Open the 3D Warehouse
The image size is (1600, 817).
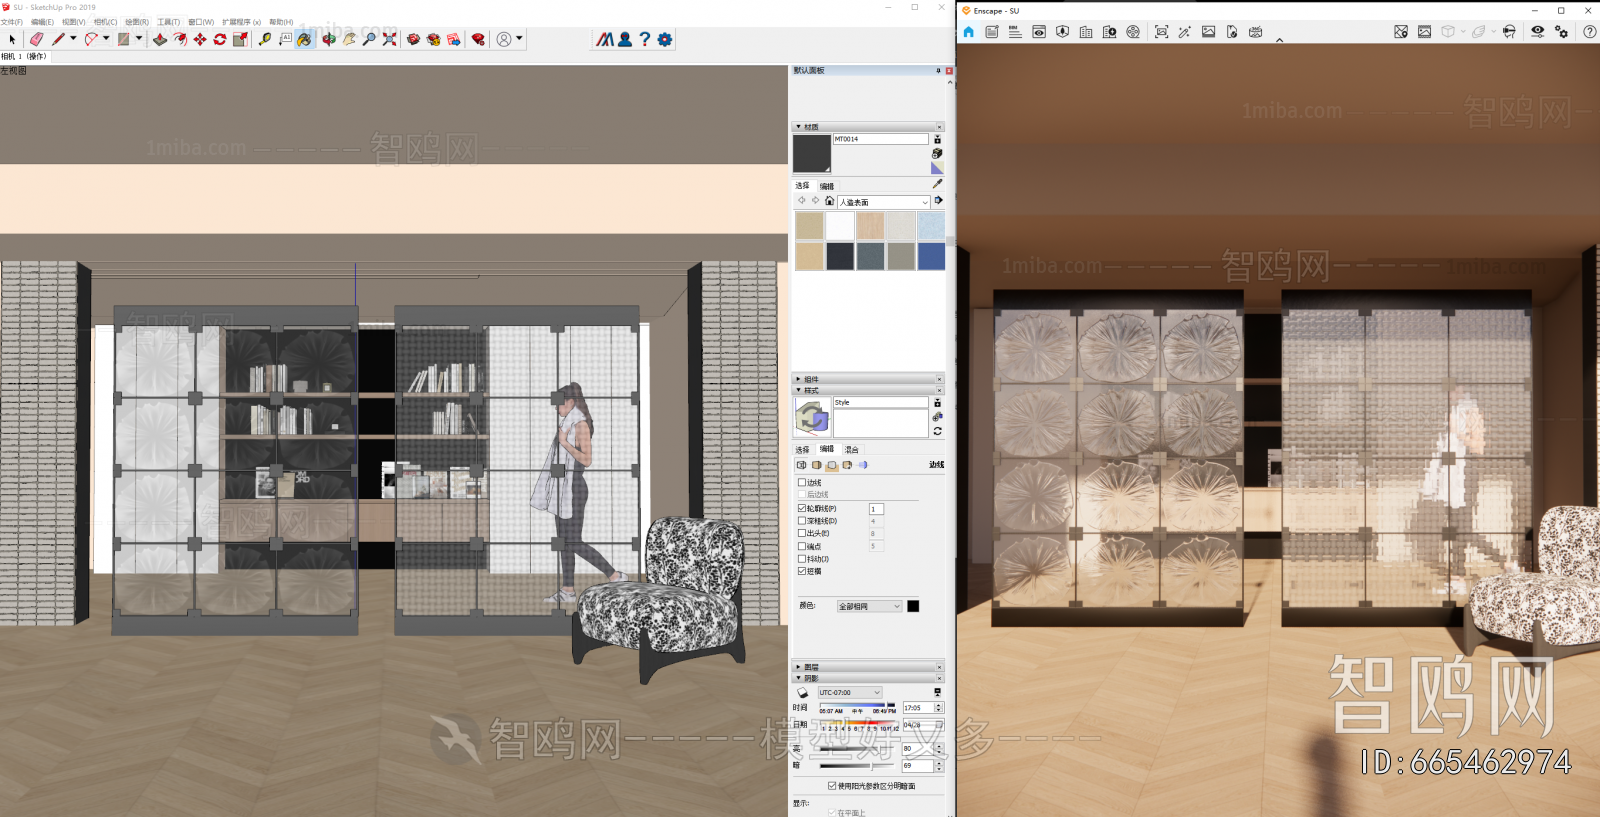[413, 39]
